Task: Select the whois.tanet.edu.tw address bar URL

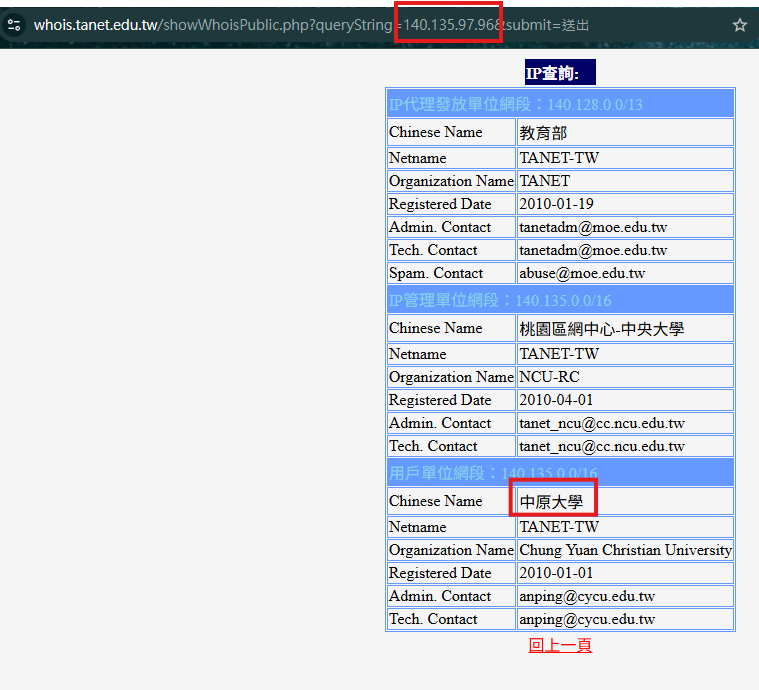Action: pyautogui.click(x=311, y=25)
